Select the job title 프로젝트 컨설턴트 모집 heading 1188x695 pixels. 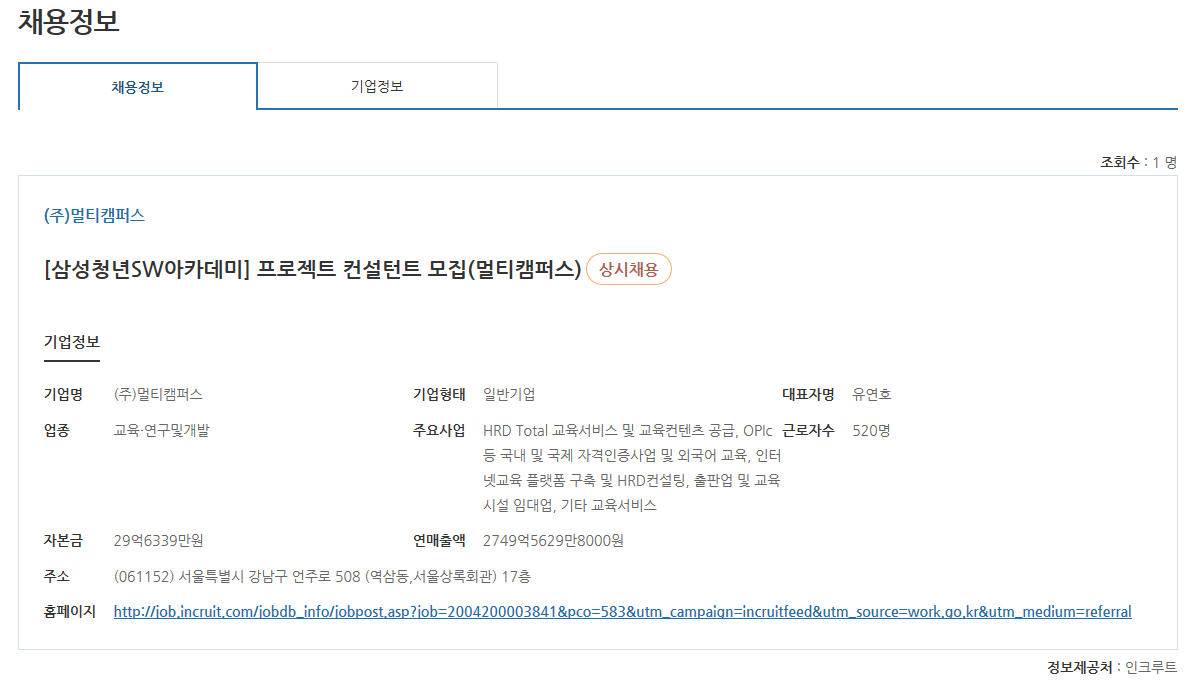(x=312, y=269)
